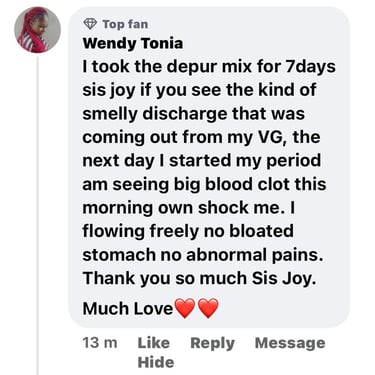This screenshot has height=375, width=375.
Task: Message the commenter via Message button
Action: tap(290, 343)
